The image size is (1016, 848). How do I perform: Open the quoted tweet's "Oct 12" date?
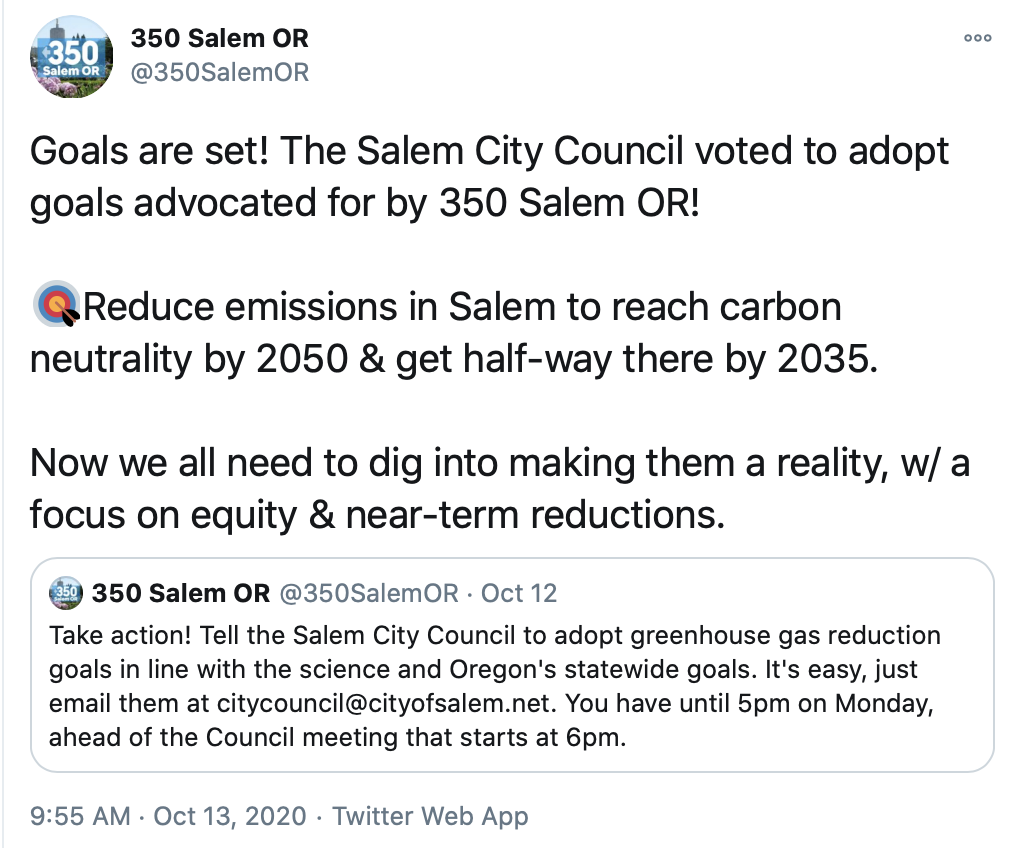tap(519, 593)
